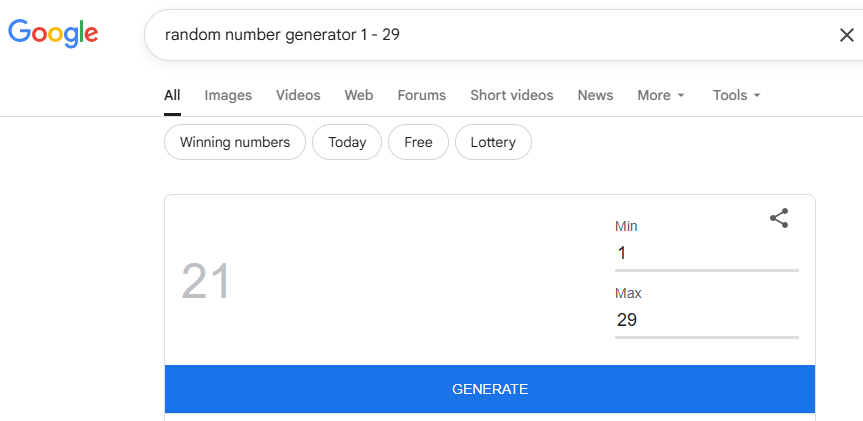This screenshot has height=421, width=863.
Task: Clear the search box with X icon
Action: tap(846, 35)
